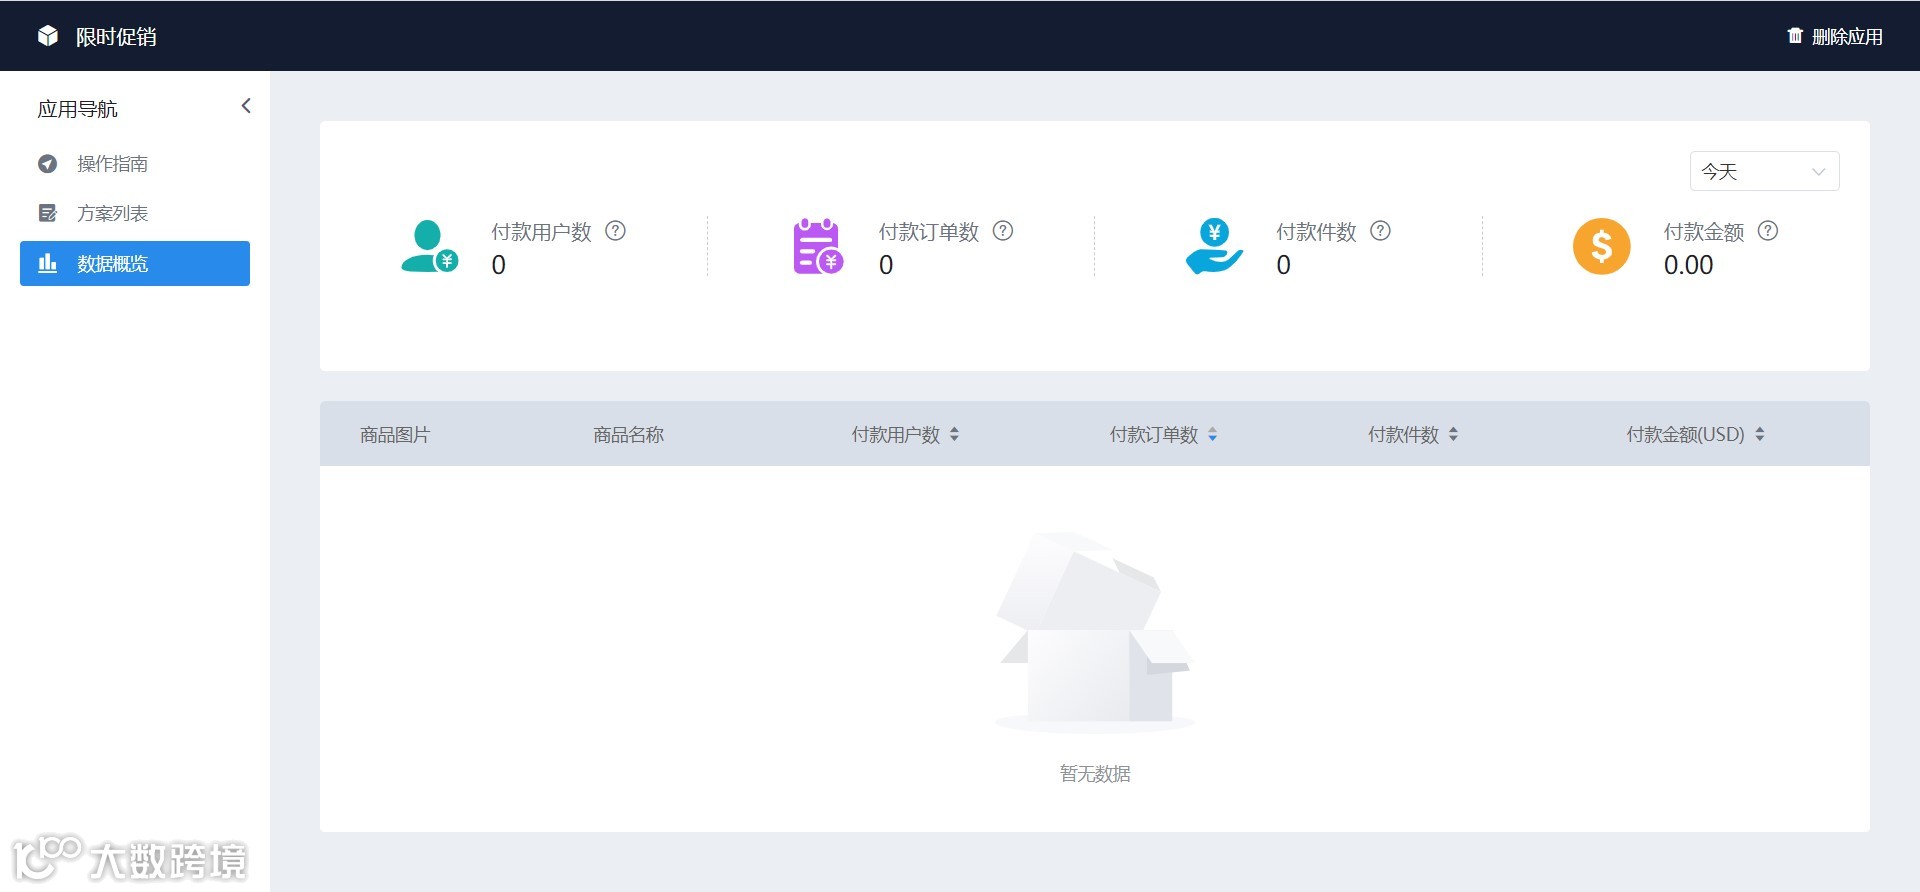Open the 方案列表 menu item
The width and height of the screenshot is (1920, 892).
tap(135, 213)
